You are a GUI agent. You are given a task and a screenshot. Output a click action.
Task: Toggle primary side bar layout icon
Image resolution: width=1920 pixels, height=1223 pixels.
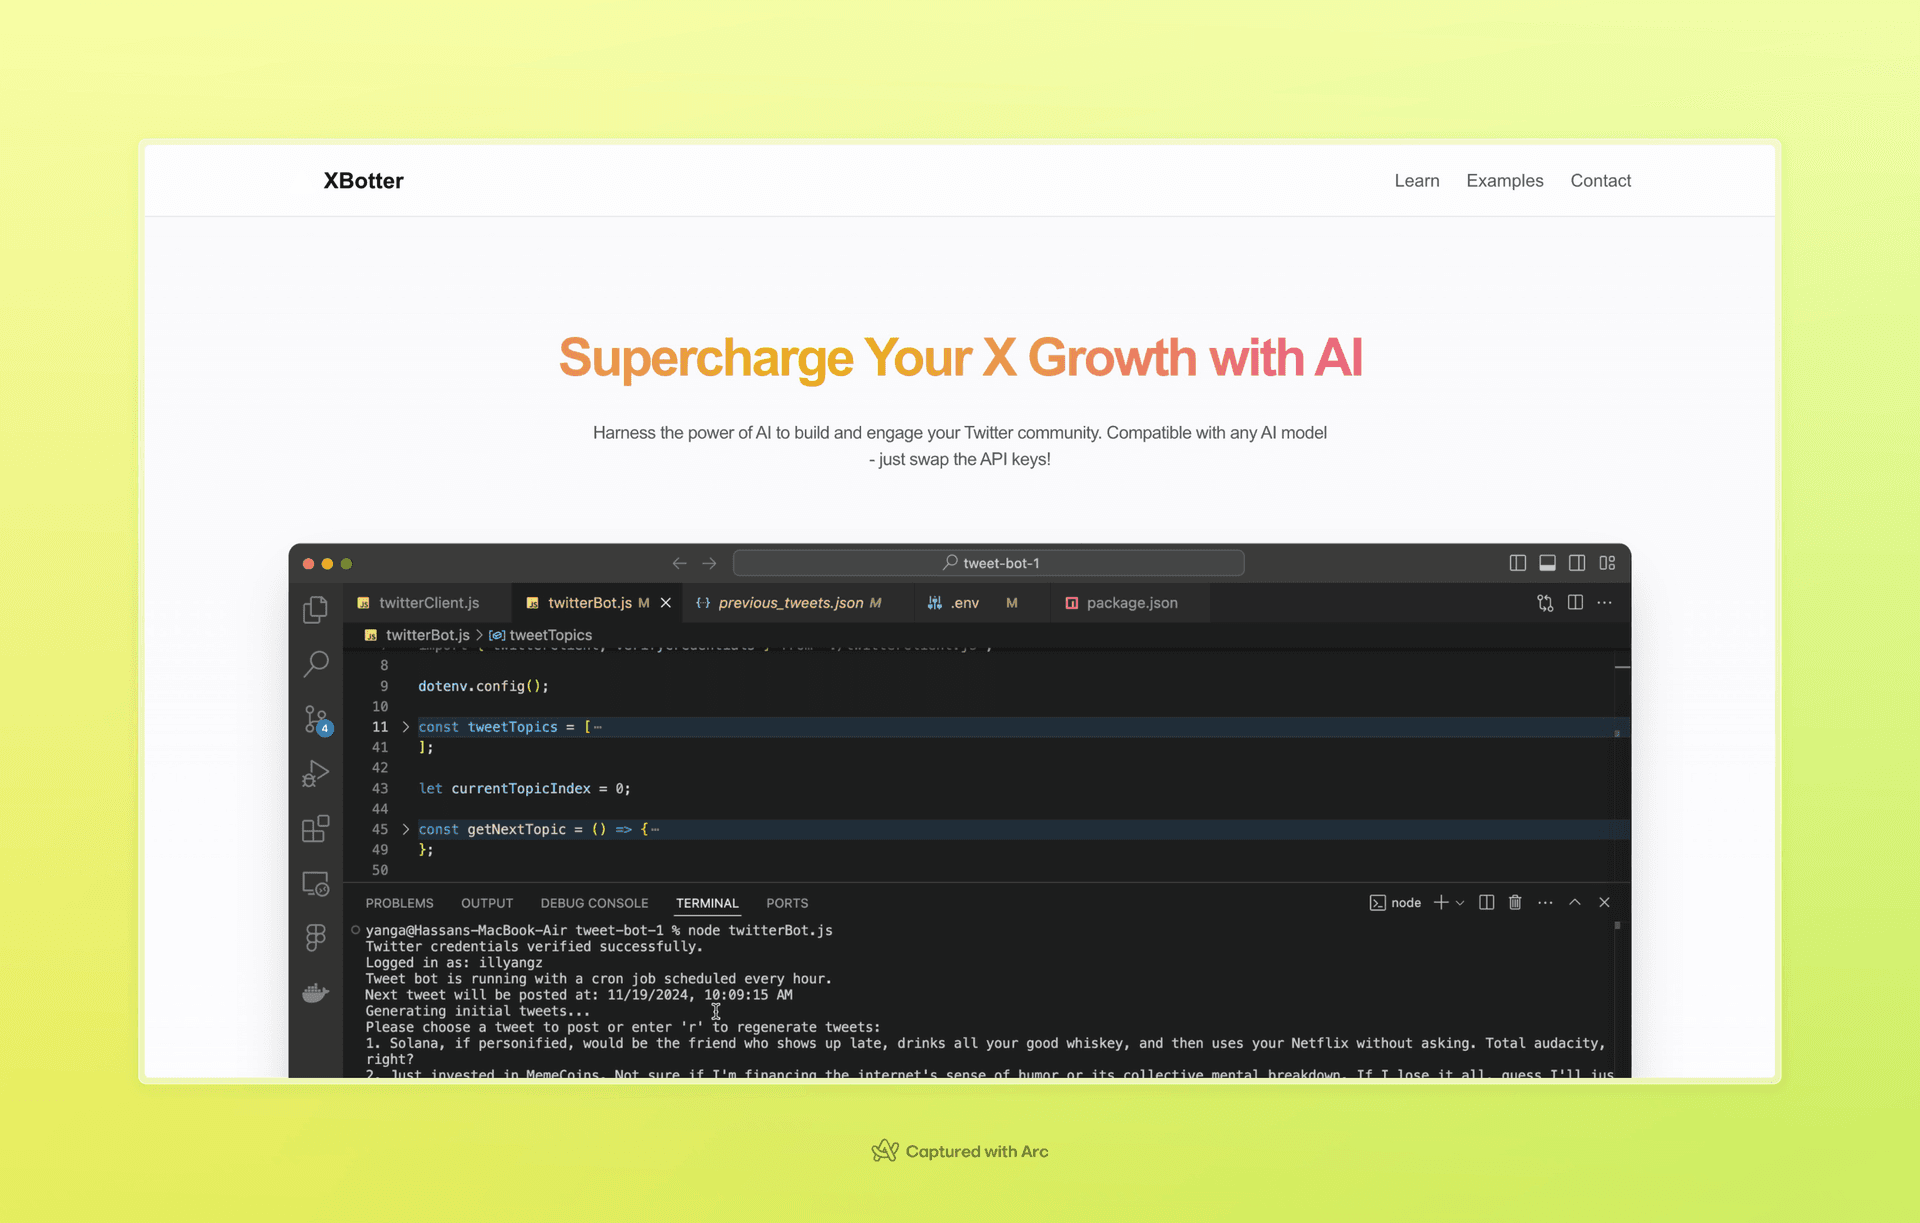(x=1518, y=563)
